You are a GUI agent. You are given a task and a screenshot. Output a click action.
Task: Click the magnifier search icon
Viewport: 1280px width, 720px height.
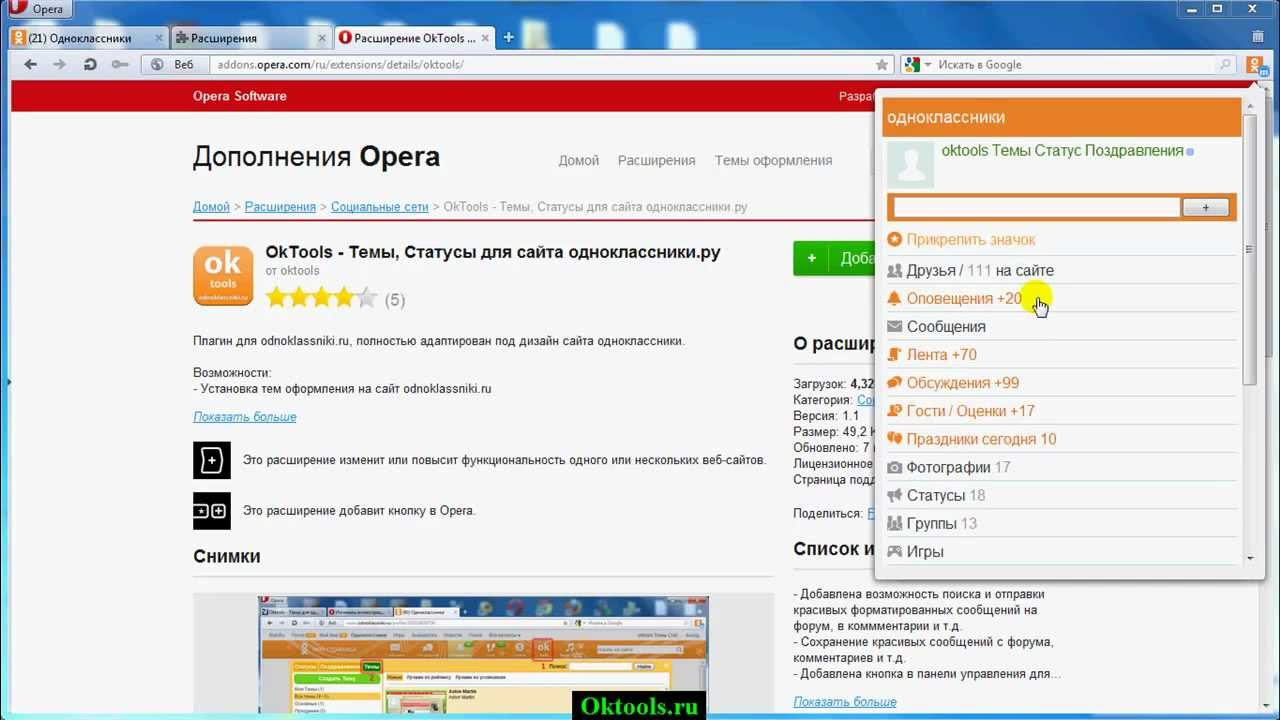point(1225,64)
